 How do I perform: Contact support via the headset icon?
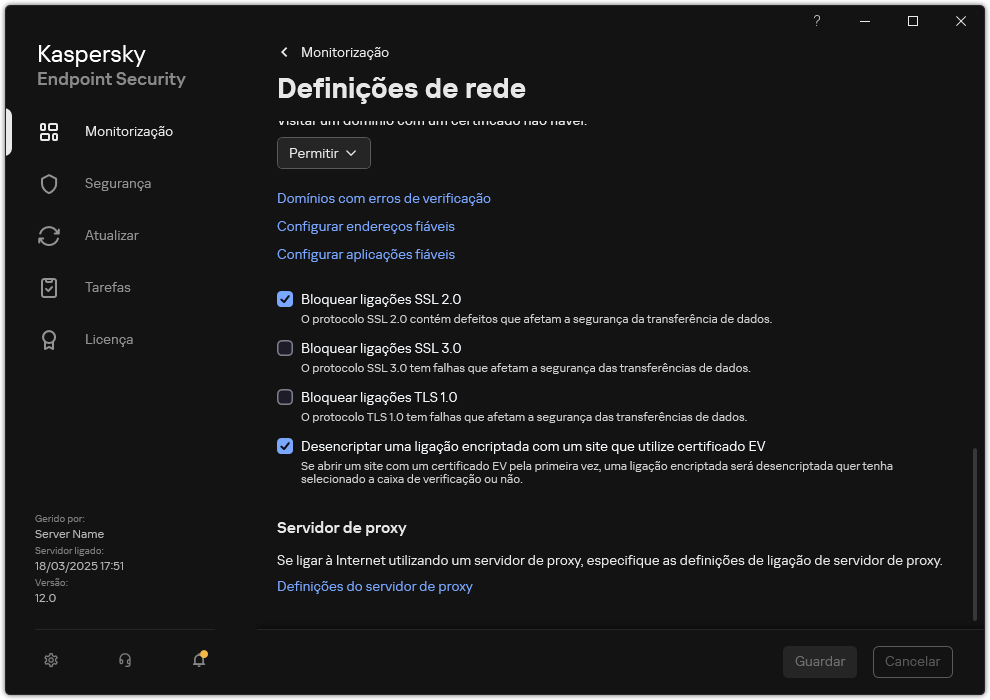click(x=124, y=660)
